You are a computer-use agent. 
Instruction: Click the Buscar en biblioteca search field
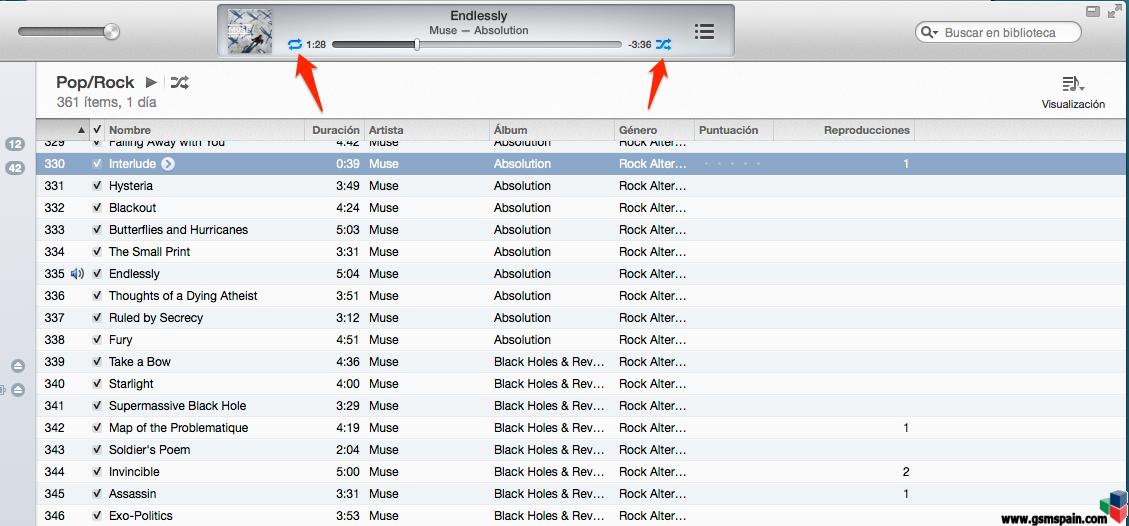tap(998, 32)
